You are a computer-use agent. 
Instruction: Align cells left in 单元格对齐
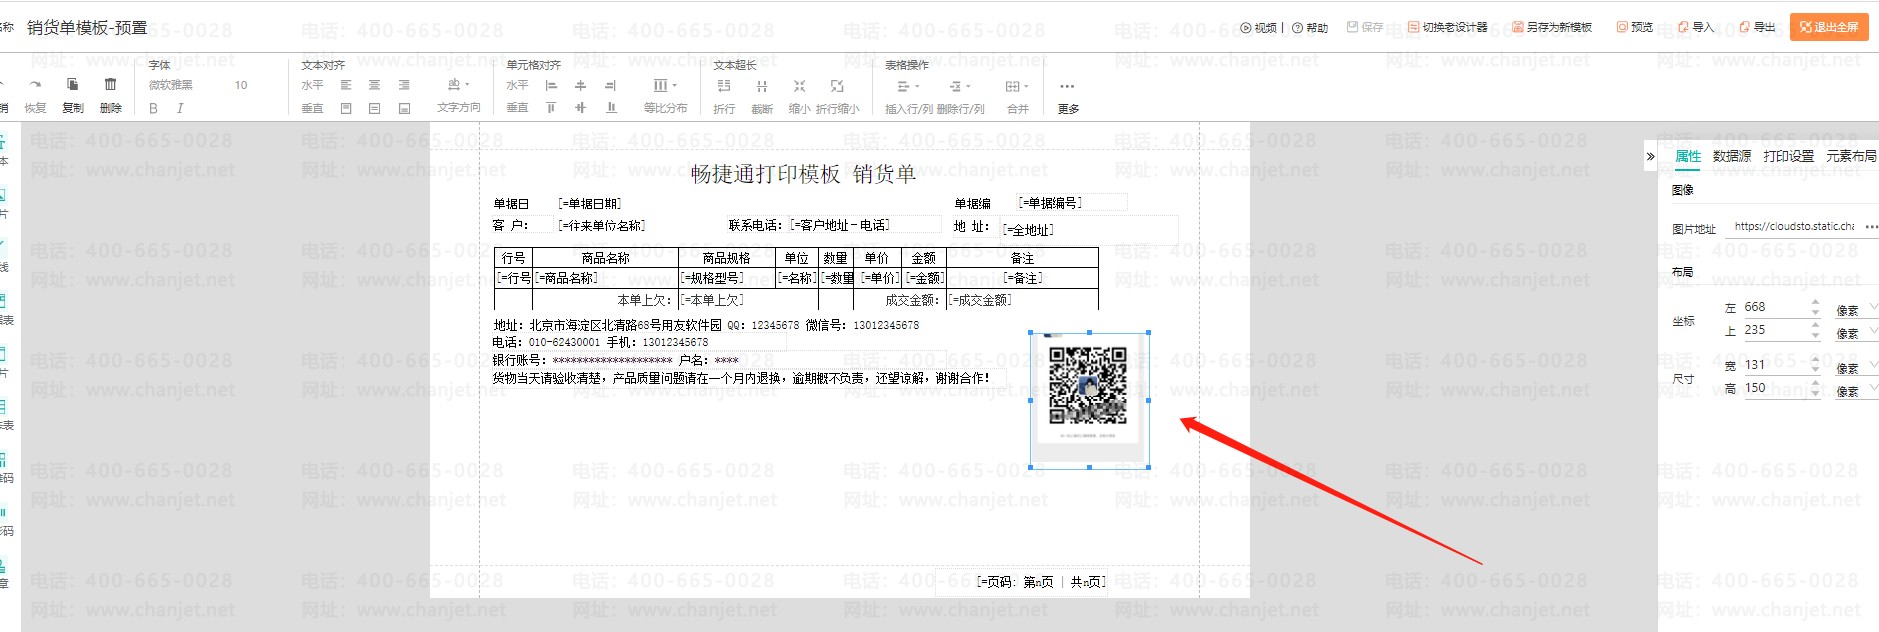click(551, 85)
